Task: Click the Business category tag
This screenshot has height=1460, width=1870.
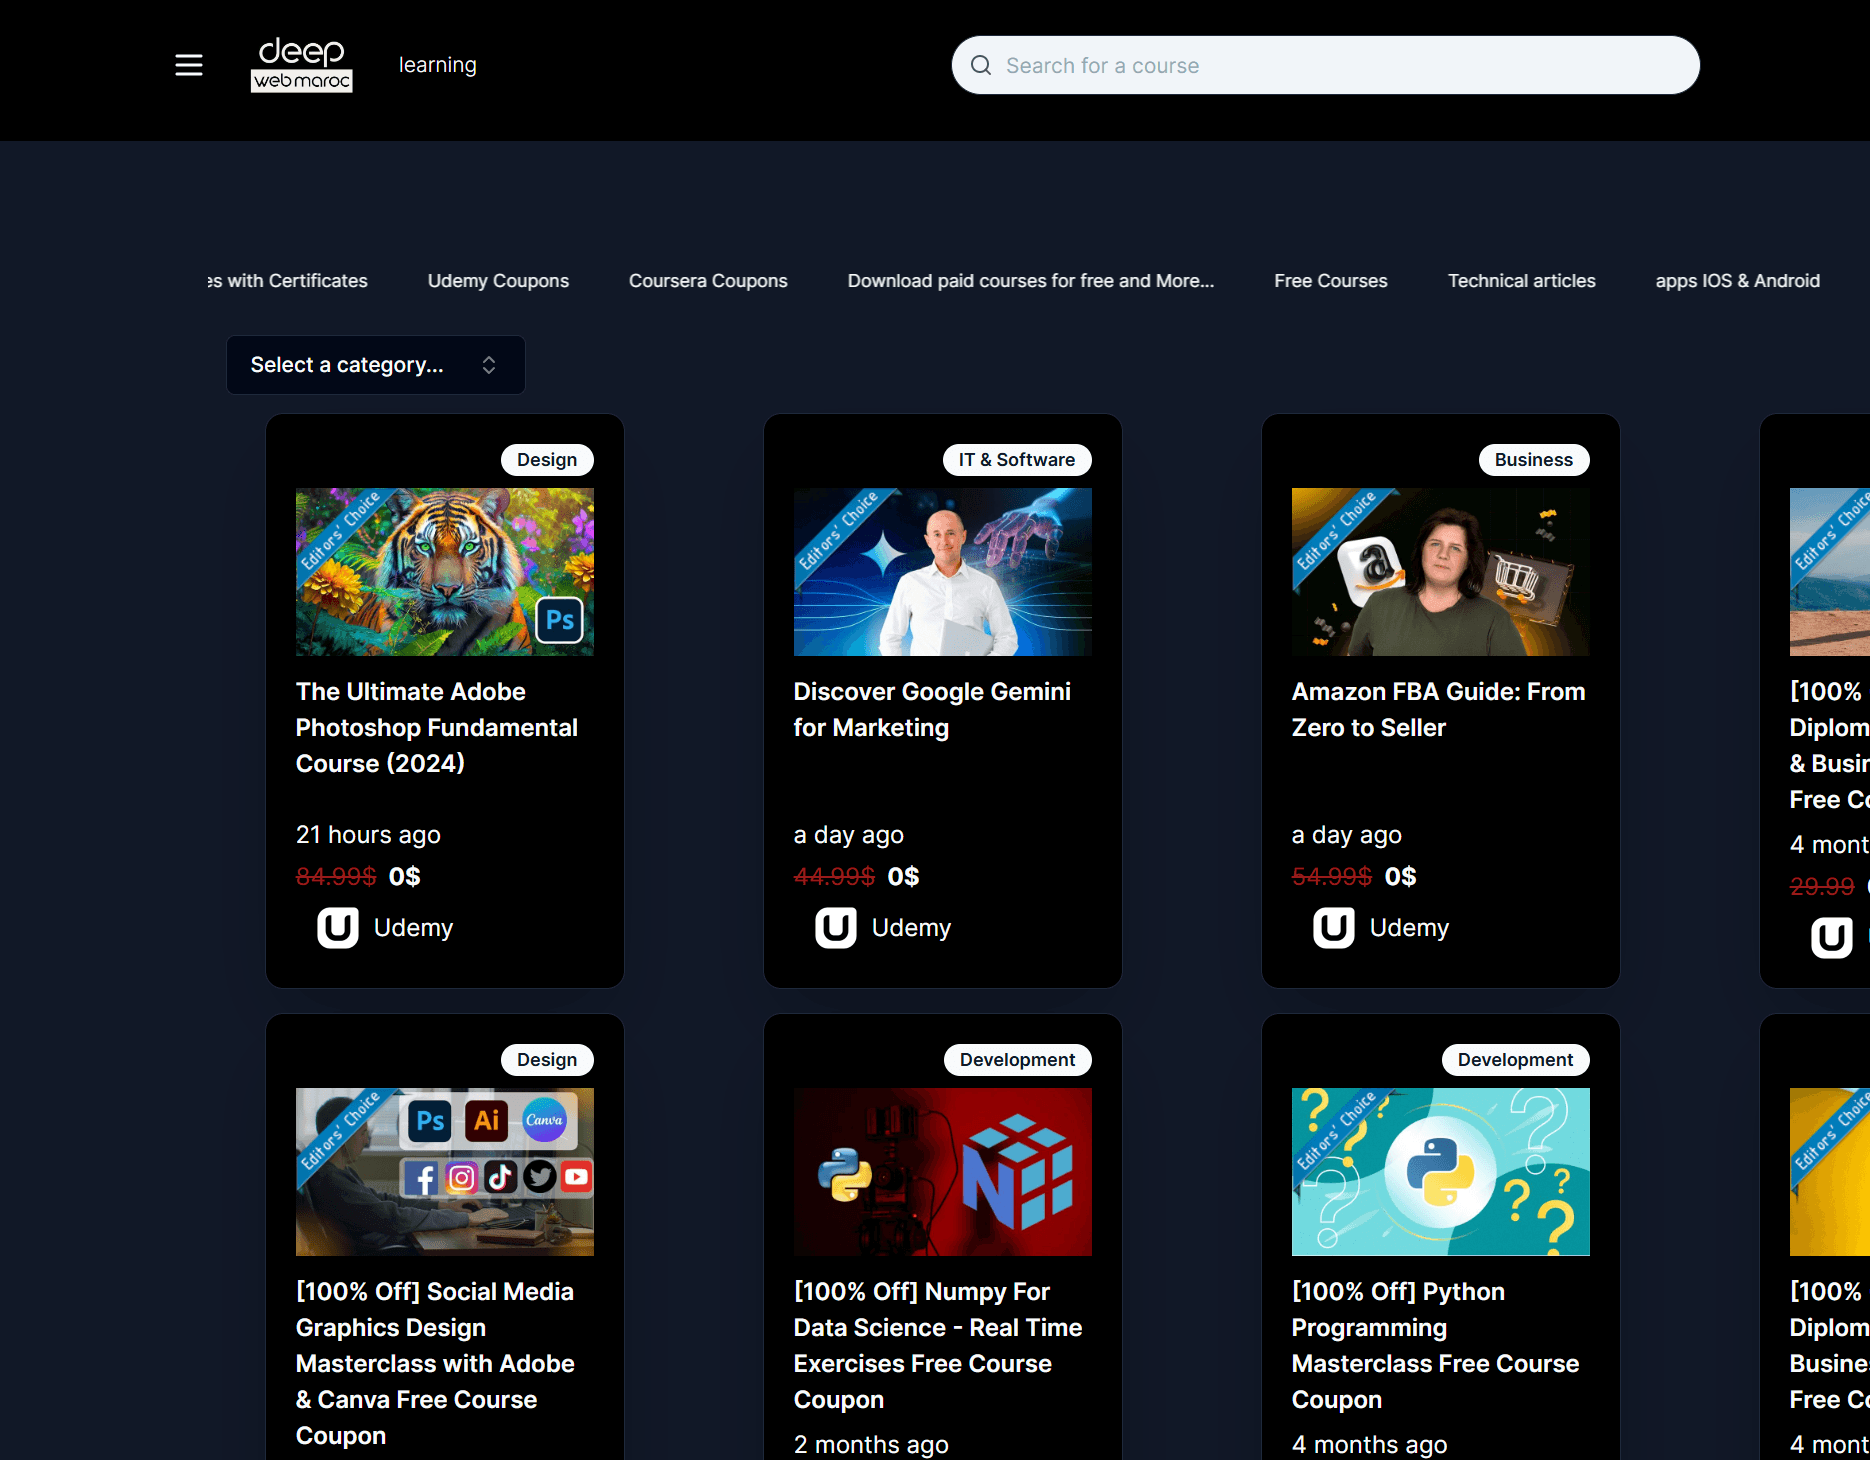Action: (x=1534, y=460)
